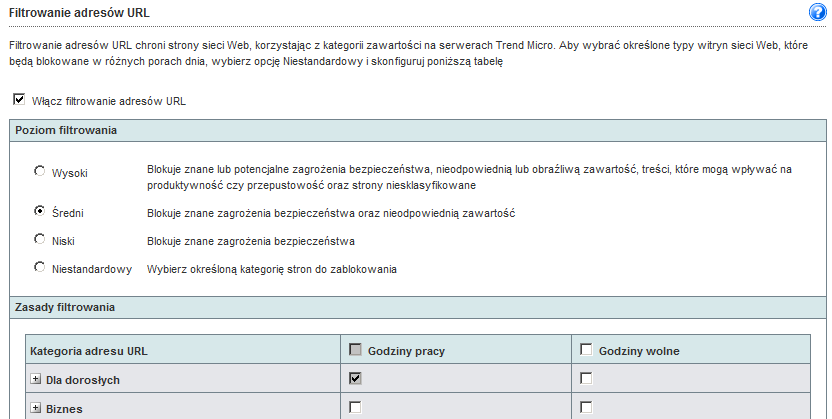Toggle the Włącz filtrowanie adresów URL checkbox

[19, 99]
